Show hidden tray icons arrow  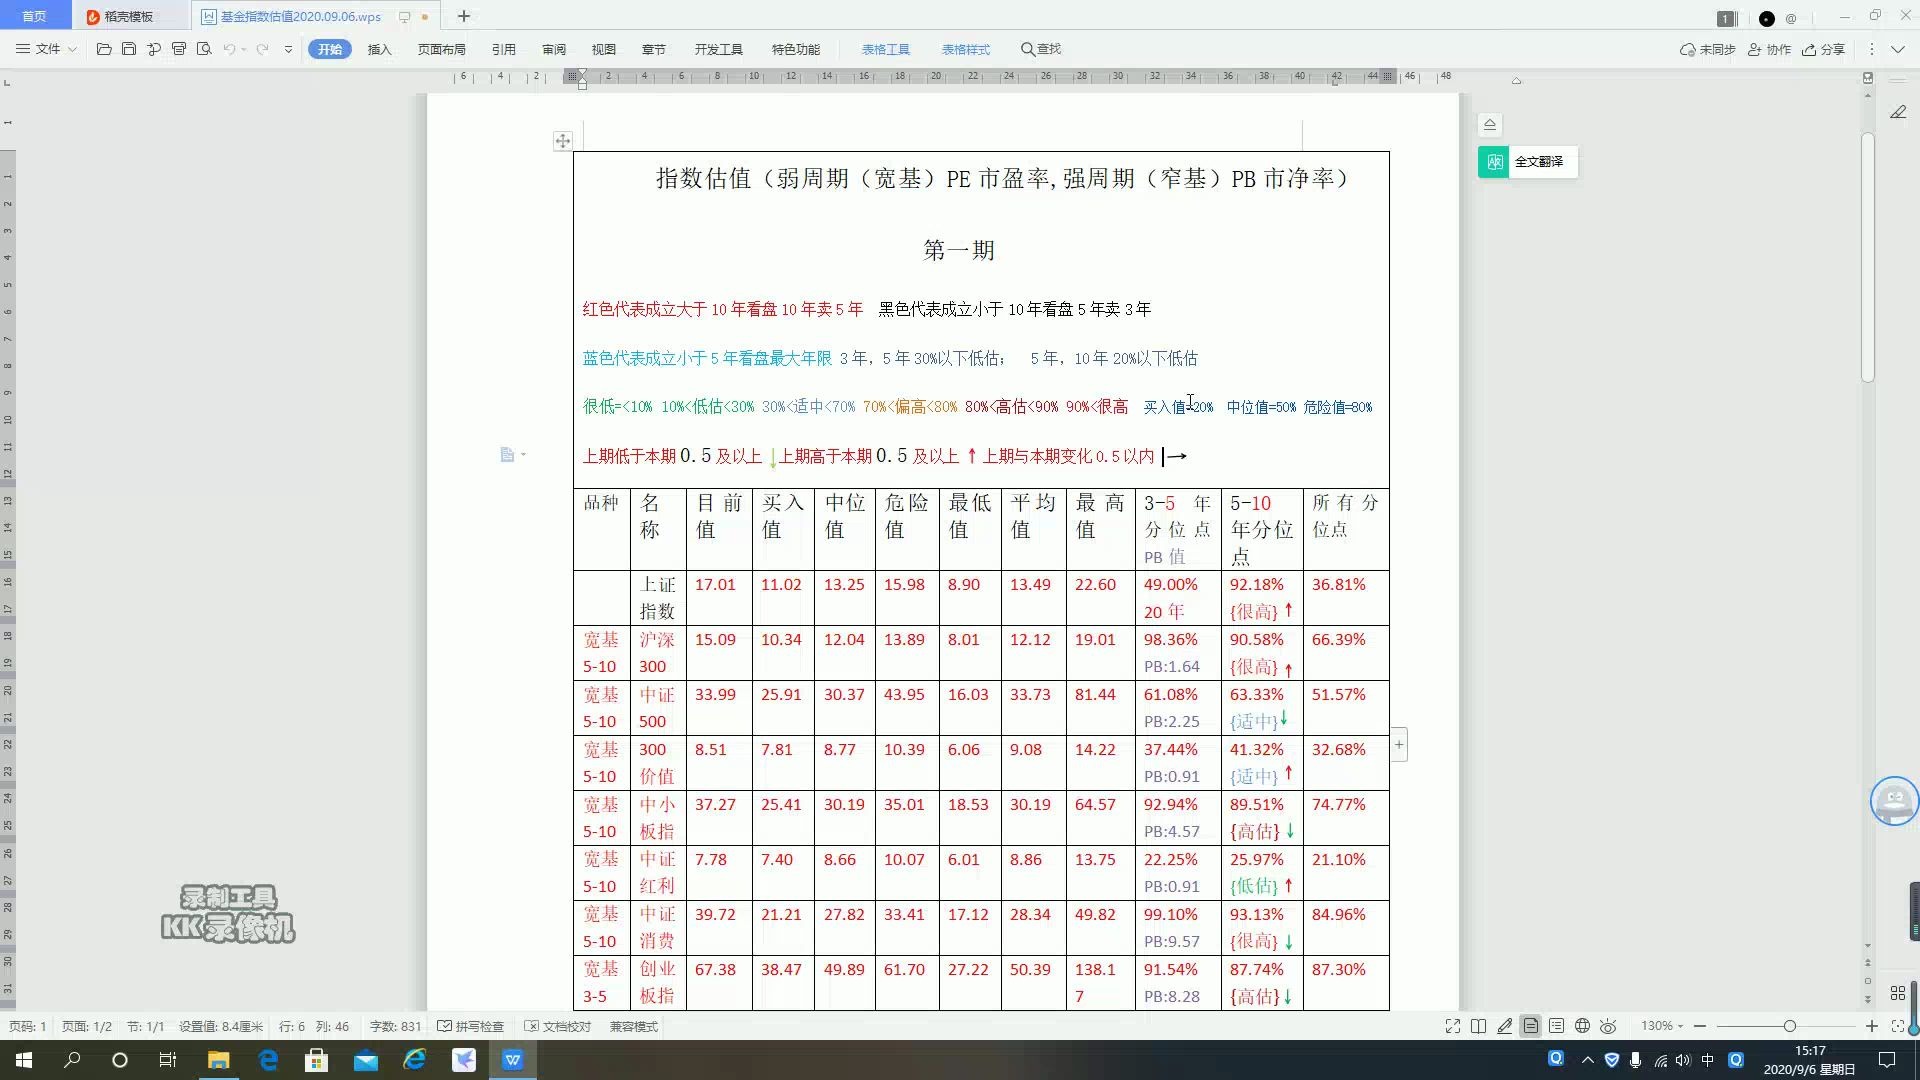tap(1587, 1060)
